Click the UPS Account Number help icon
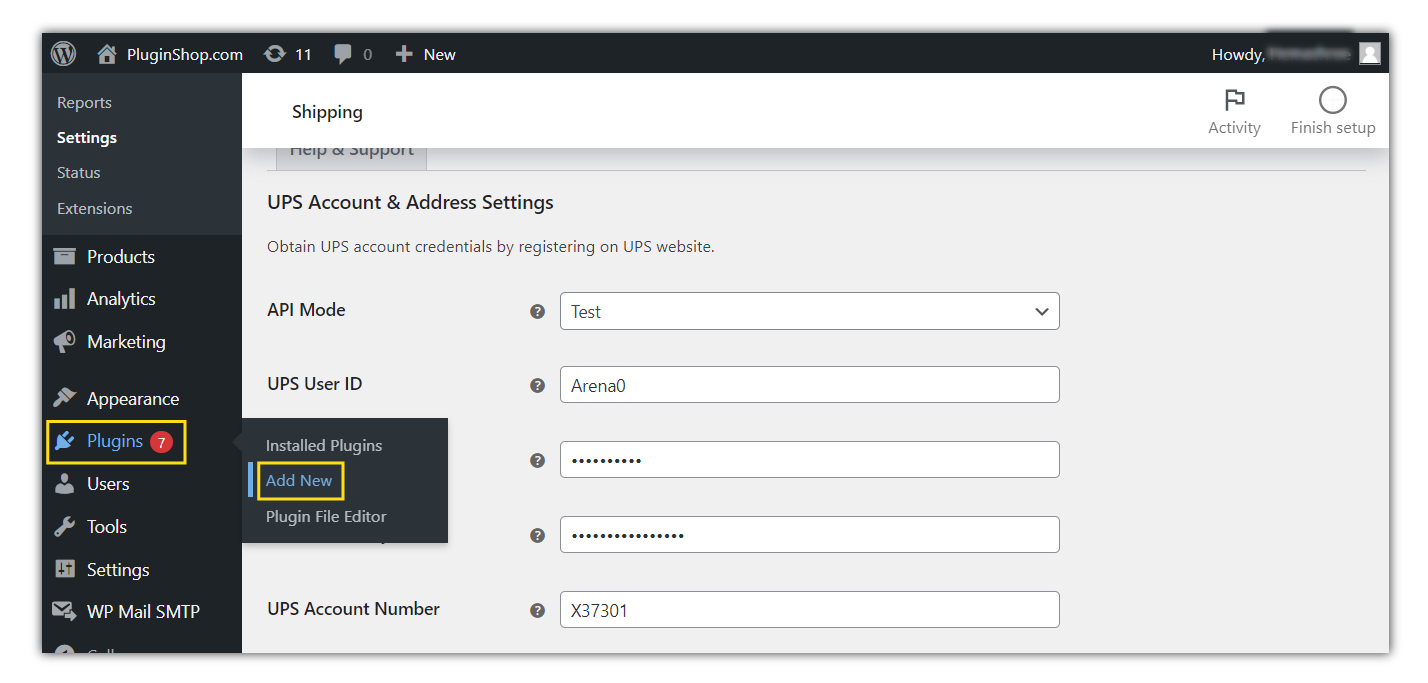 point(537,610)
